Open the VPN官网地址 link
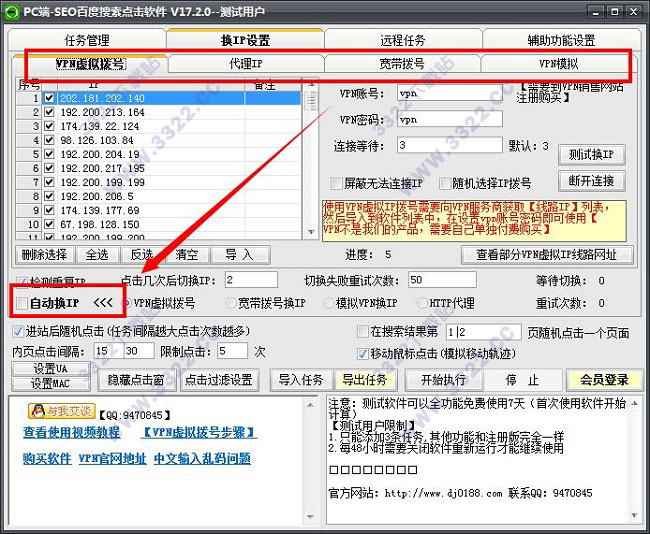This screenshot has width=650, height=534. click(x=112, y=459)
